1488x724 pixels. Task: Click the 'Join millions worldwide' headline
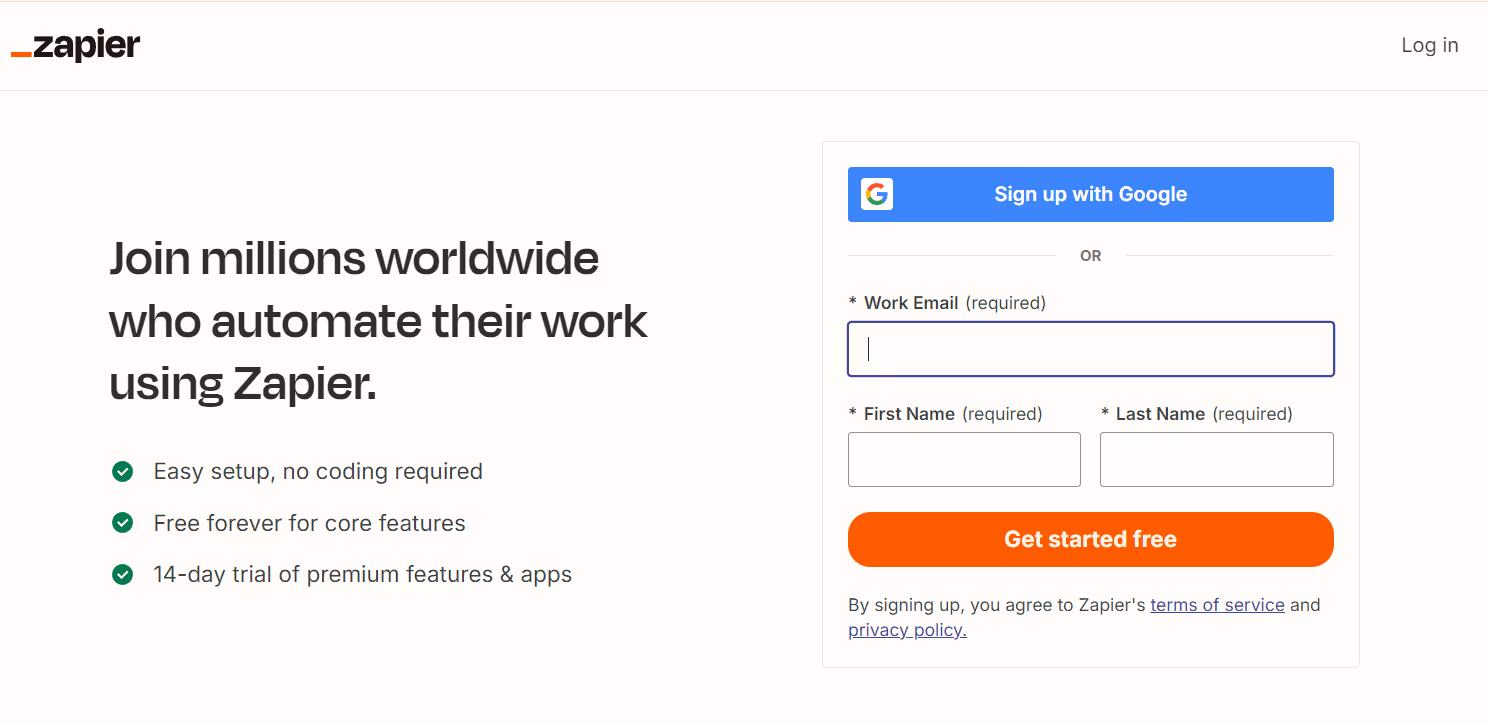point(378,321)
